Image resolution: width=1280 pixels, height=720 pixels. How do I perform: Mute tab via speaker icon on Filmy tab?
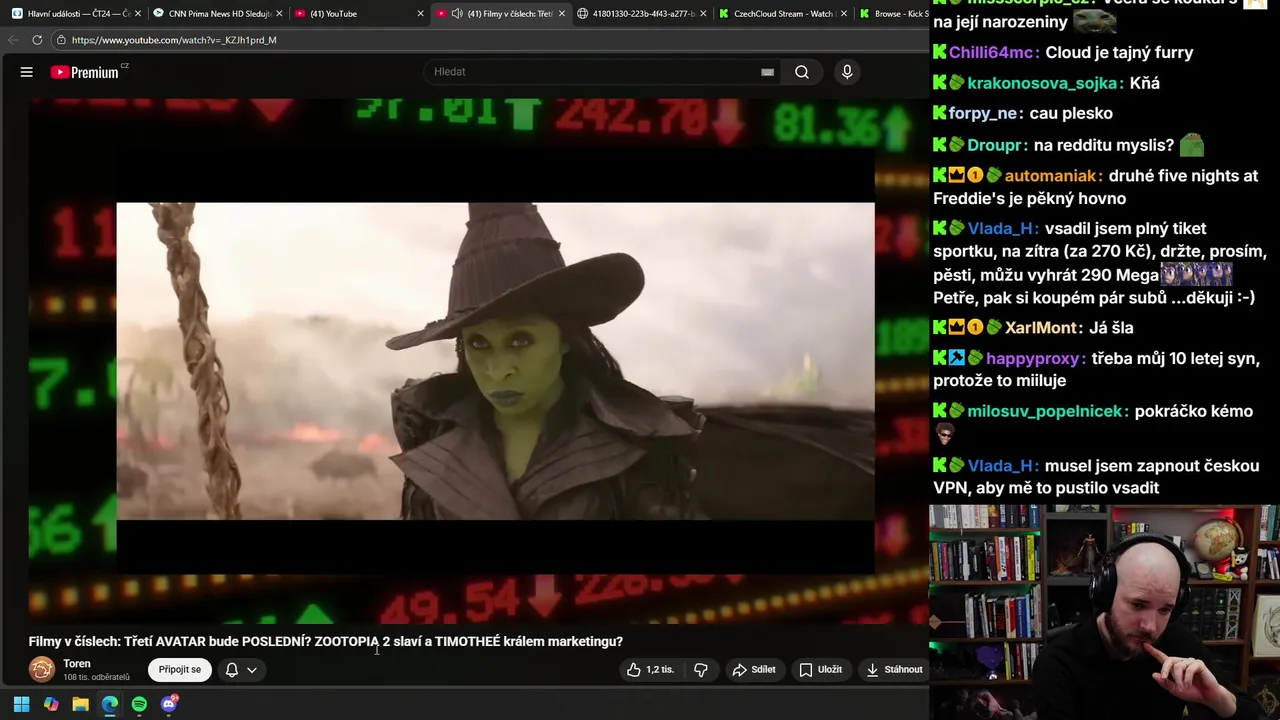(x=457, y=14)
